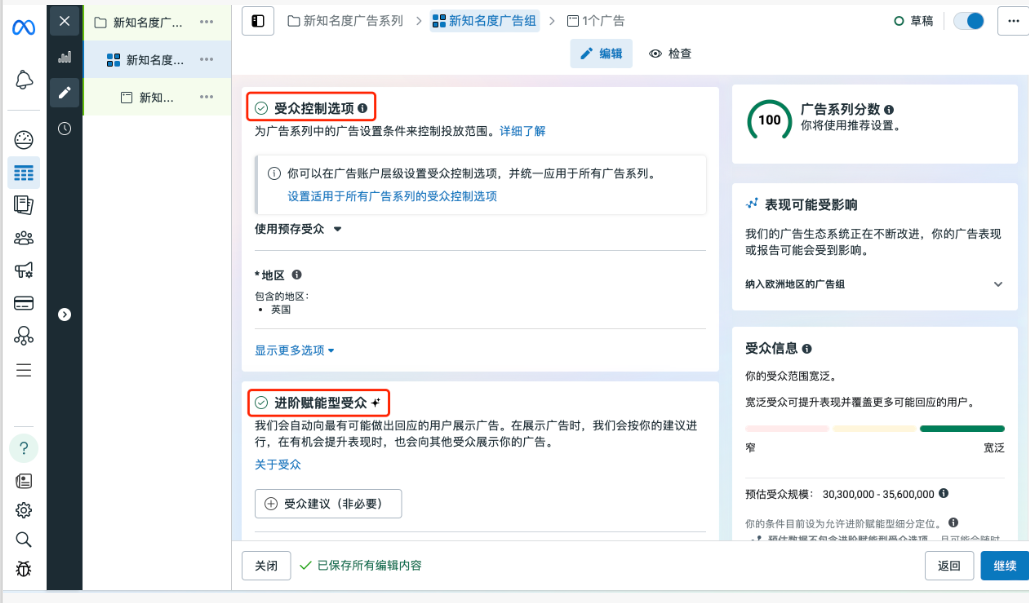Expand 显示更多选项 options
The height and width of the screenshot is (603, 1029).
point(295,350)
